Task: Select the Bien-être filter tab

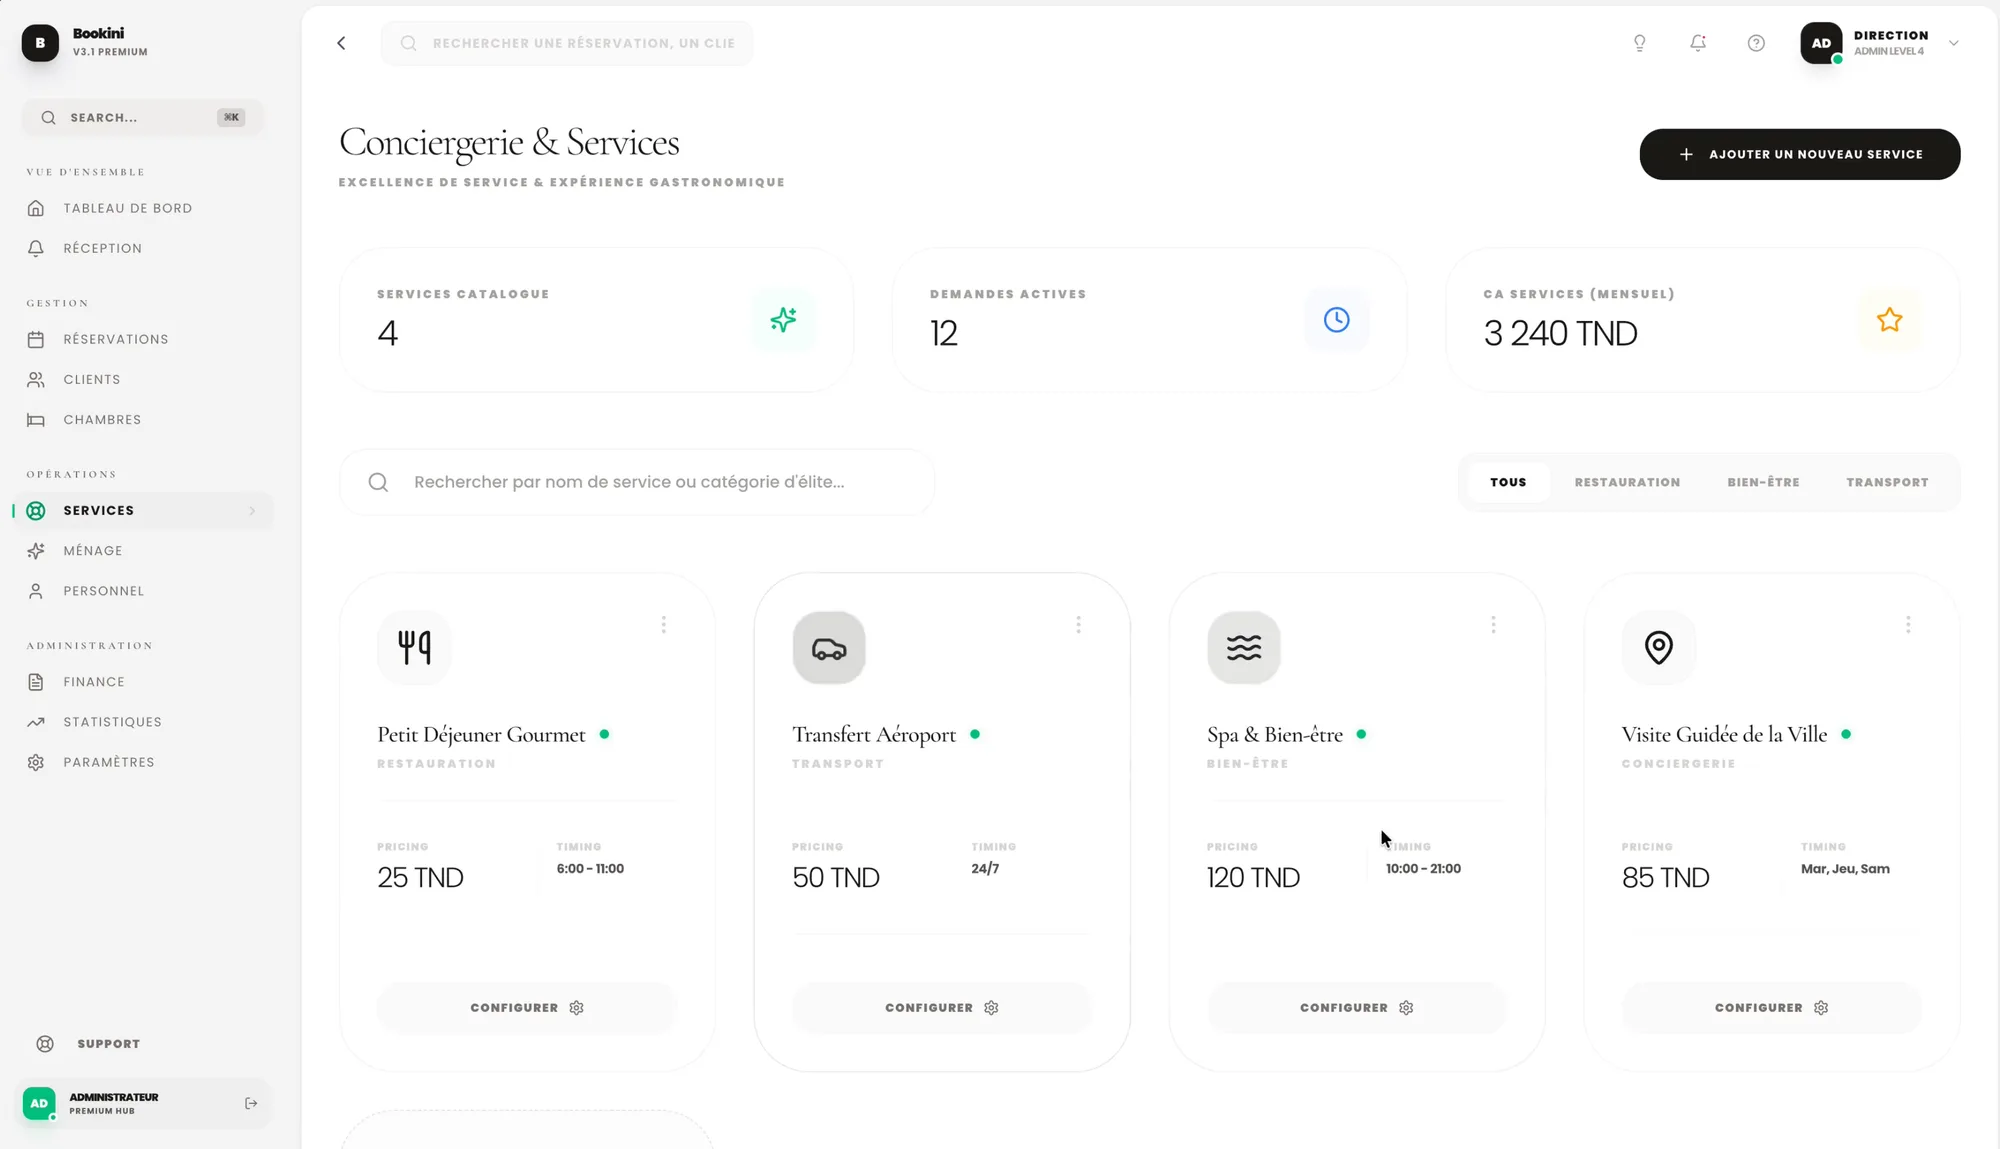Action: click(x=1764, y=482)
